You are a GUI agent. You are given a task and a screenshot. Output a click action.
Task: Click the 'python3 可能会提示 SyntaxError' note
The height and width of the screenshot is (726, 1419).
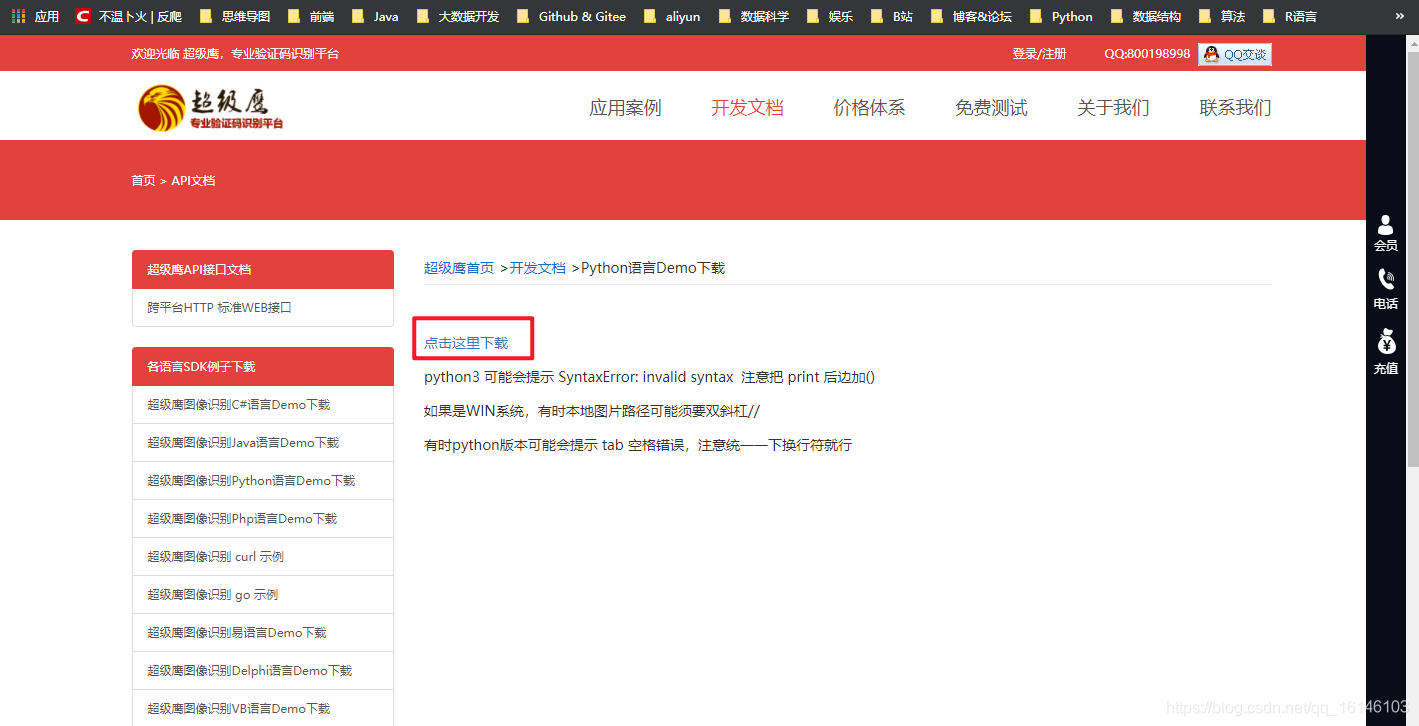(649, 377)
